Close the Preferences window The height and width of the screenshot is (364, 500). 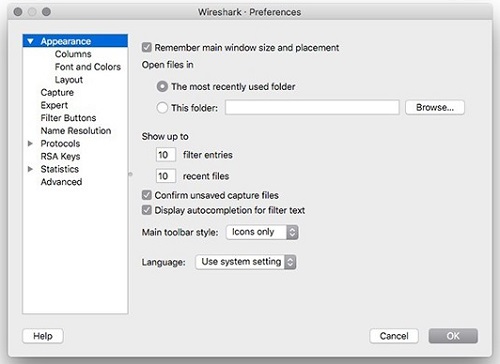click(18, 12)
